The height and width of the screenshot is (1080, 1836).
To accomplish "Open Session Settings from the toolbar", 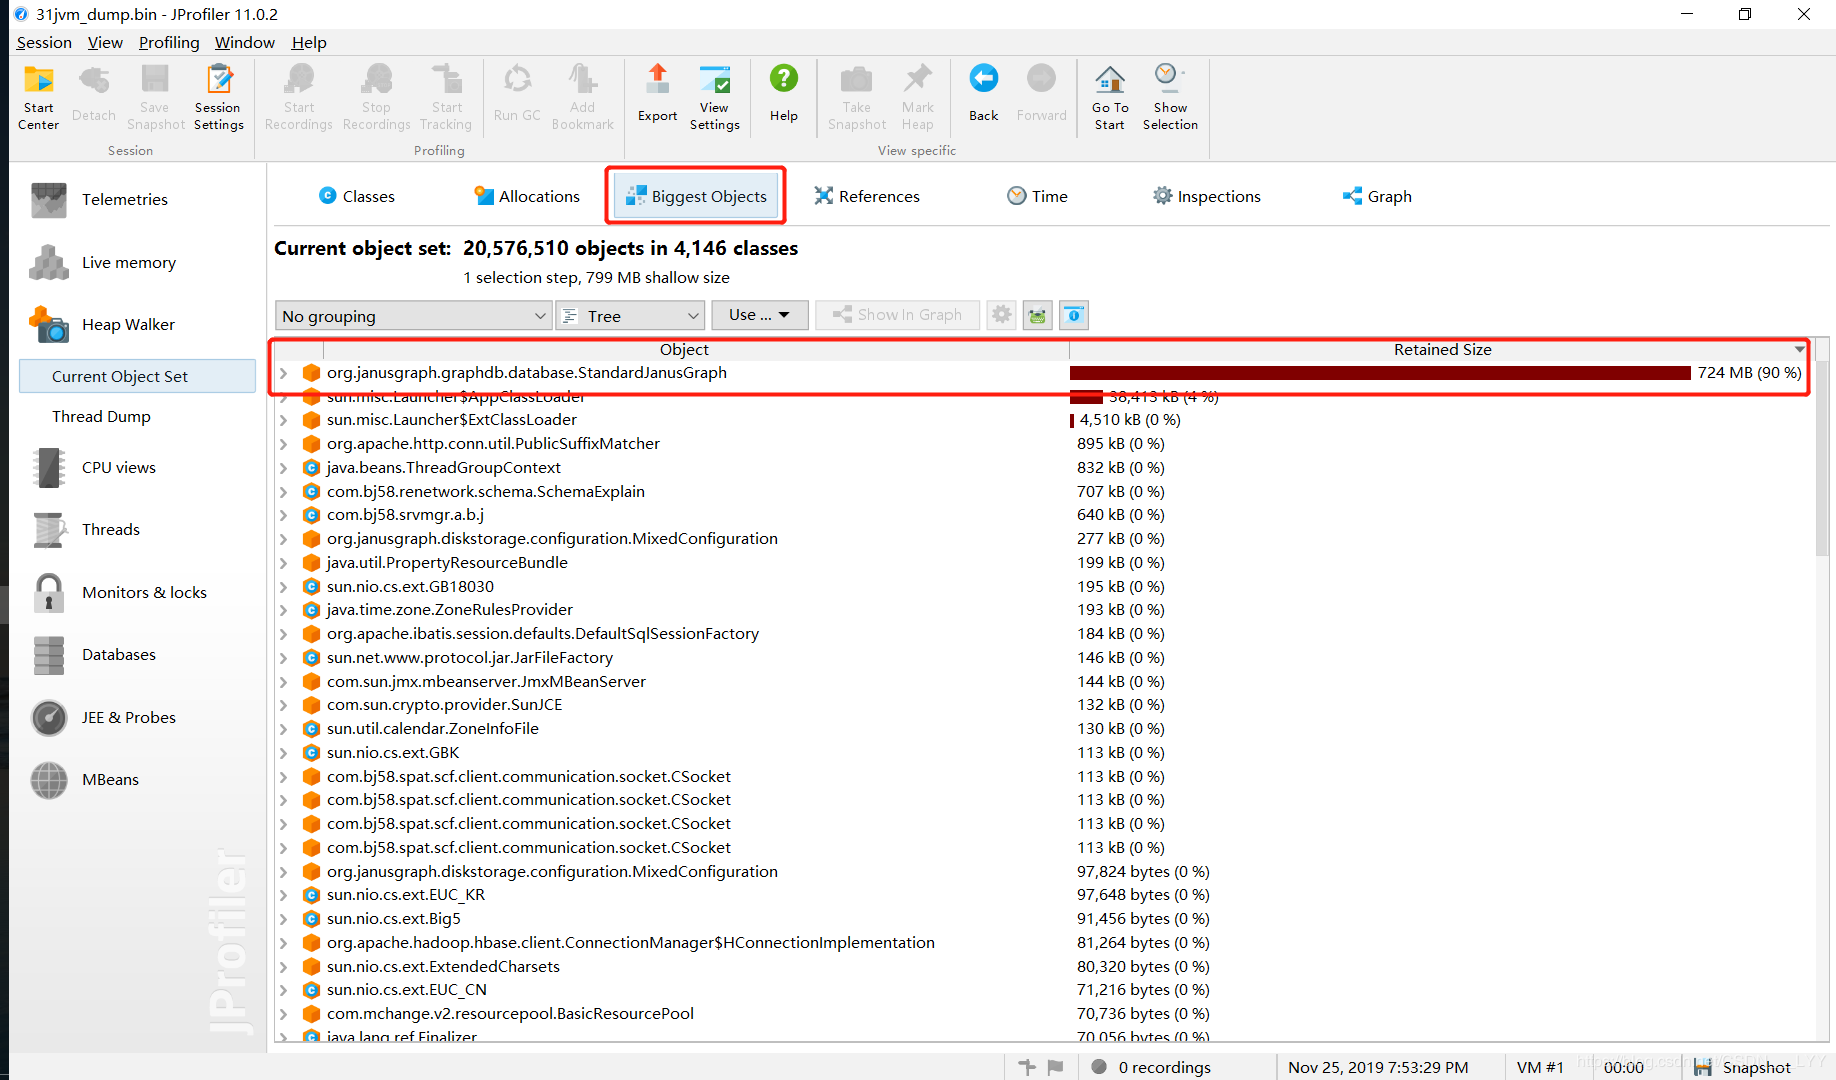I will pos(218,97).
